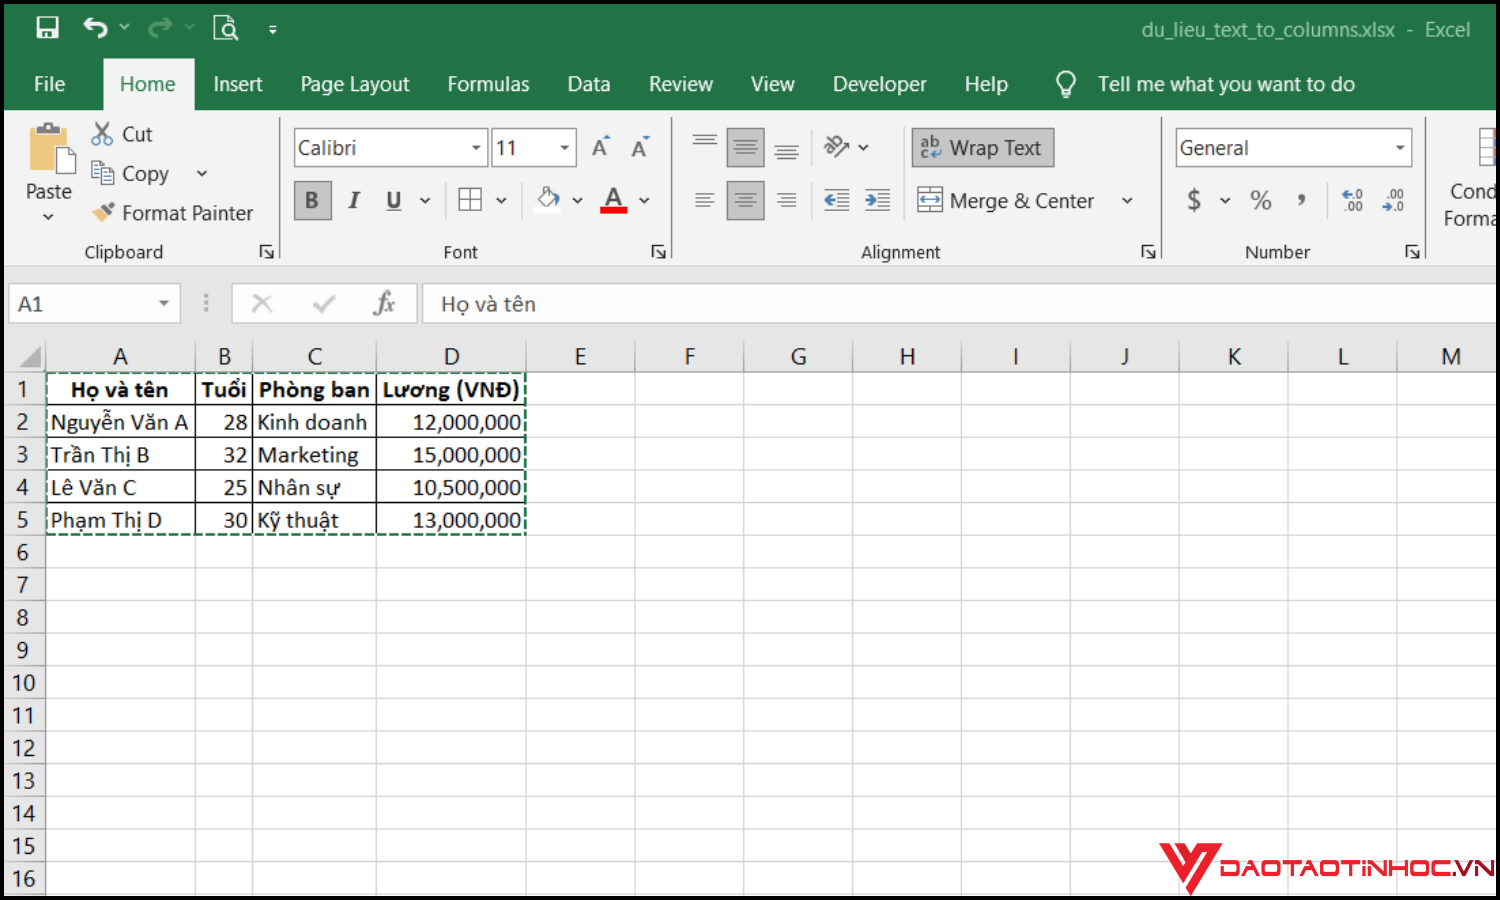Click the Insert Function fx icon
Screen dimensions: 1500x900
[384, 304]
